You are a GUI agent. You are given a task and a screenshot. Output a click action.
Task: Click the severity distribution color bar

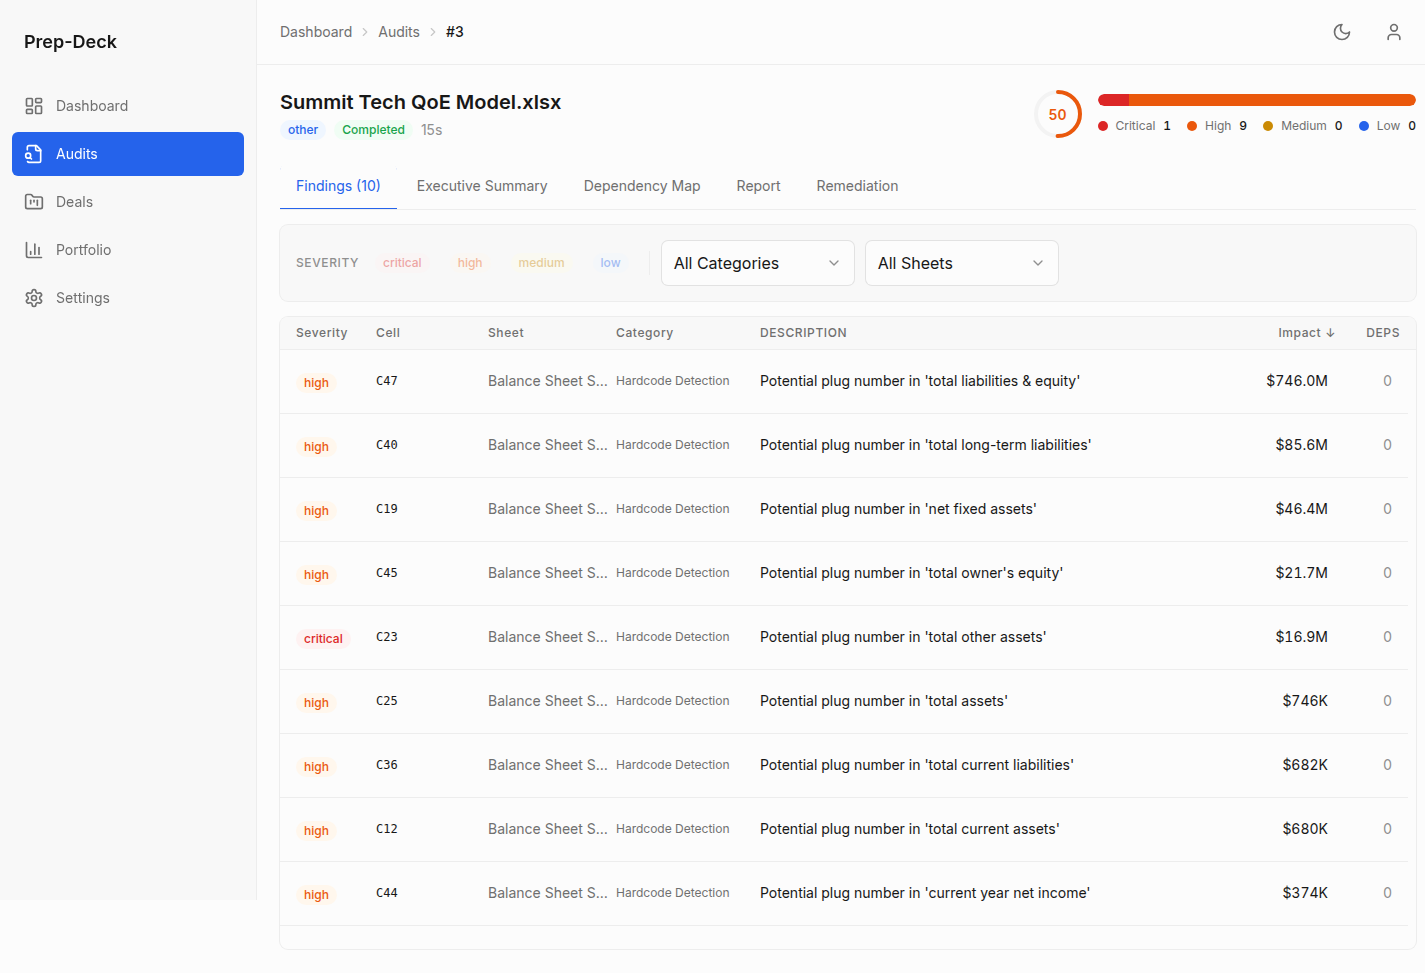(1256, 100)
